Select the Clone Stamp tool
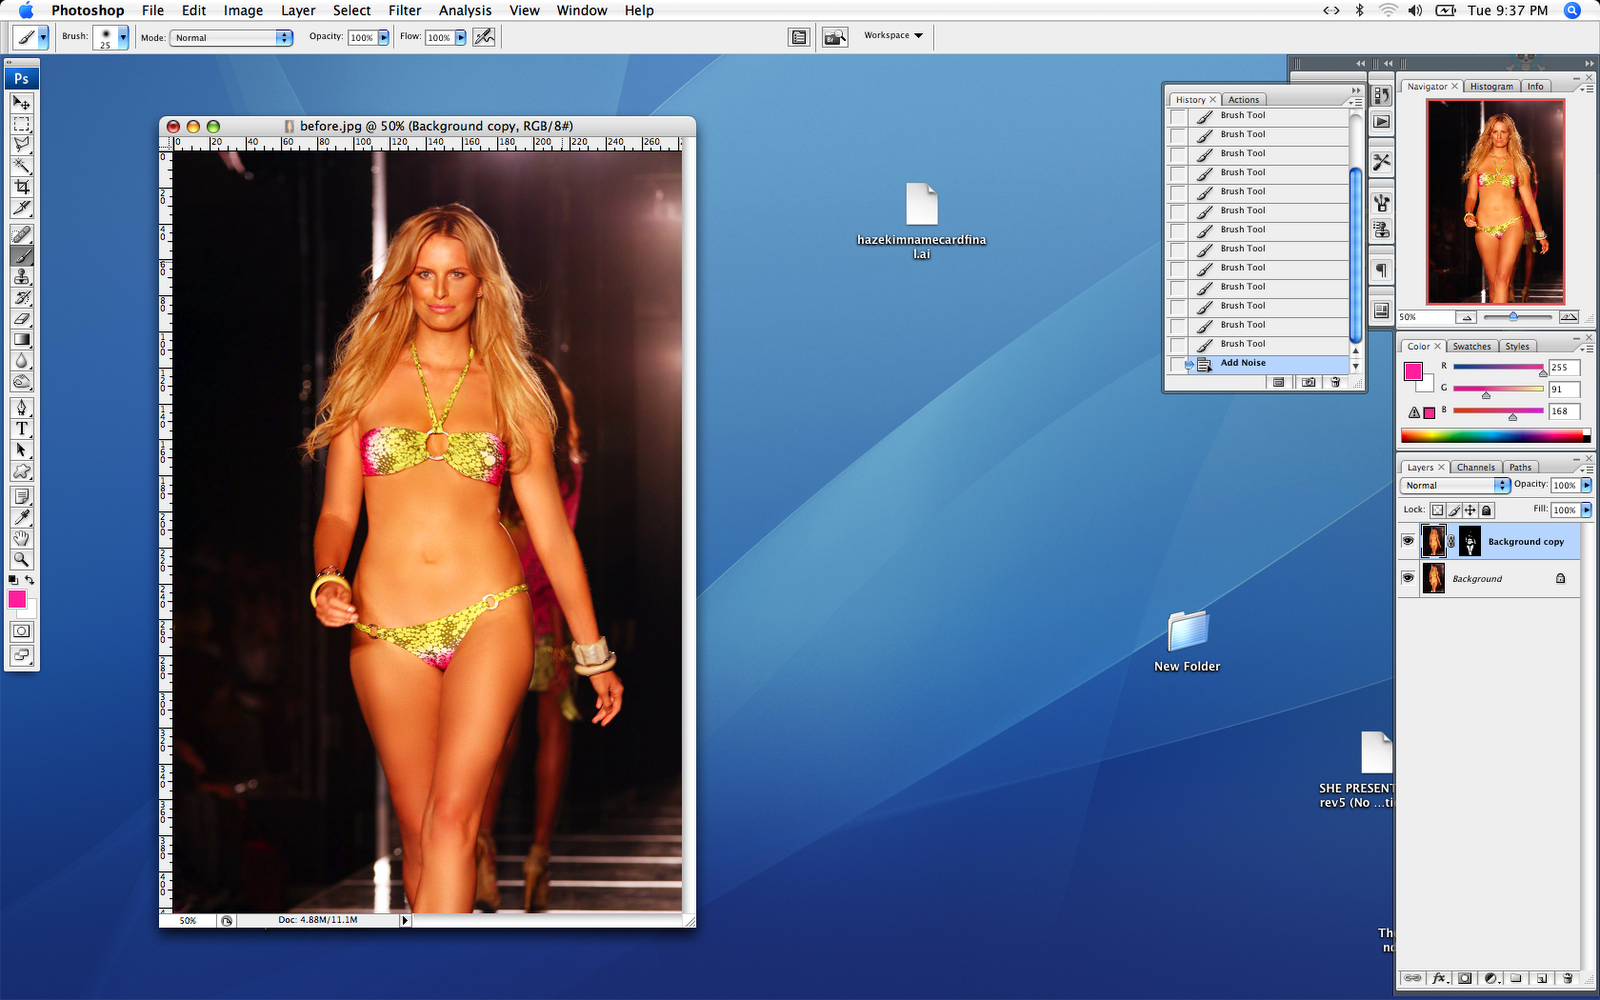Screen dimensions: 1600x1000 (x=21, y=276)
